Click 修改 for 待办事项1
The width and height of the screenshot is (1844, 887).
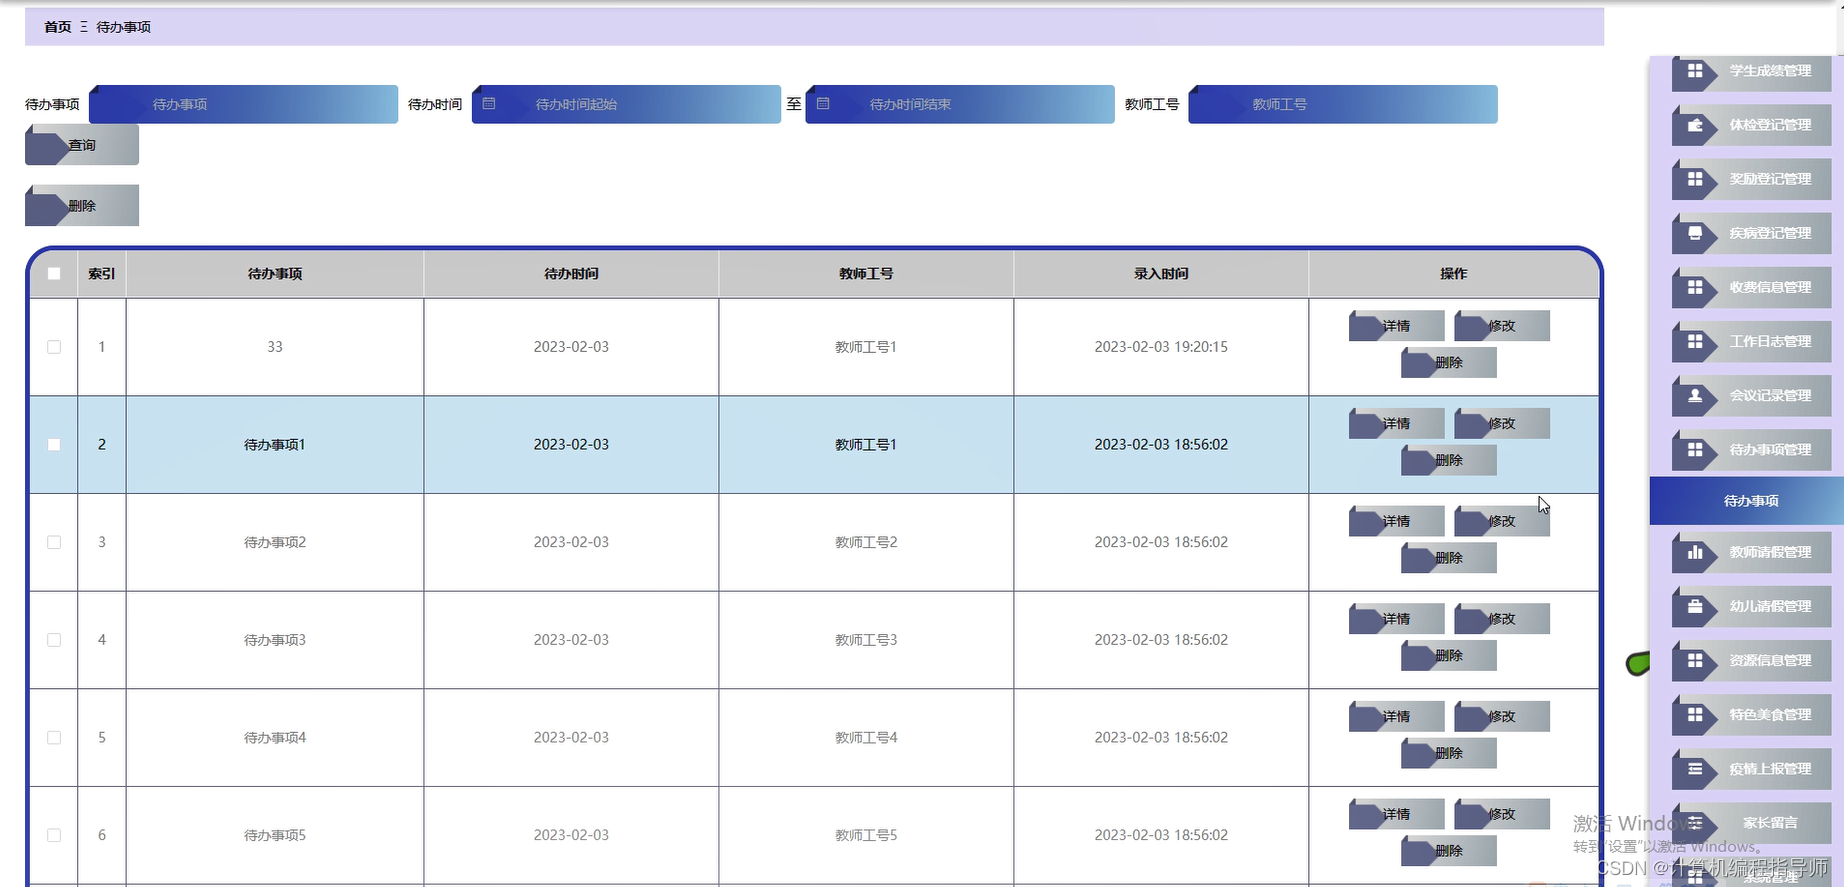tap(1502, 424)
